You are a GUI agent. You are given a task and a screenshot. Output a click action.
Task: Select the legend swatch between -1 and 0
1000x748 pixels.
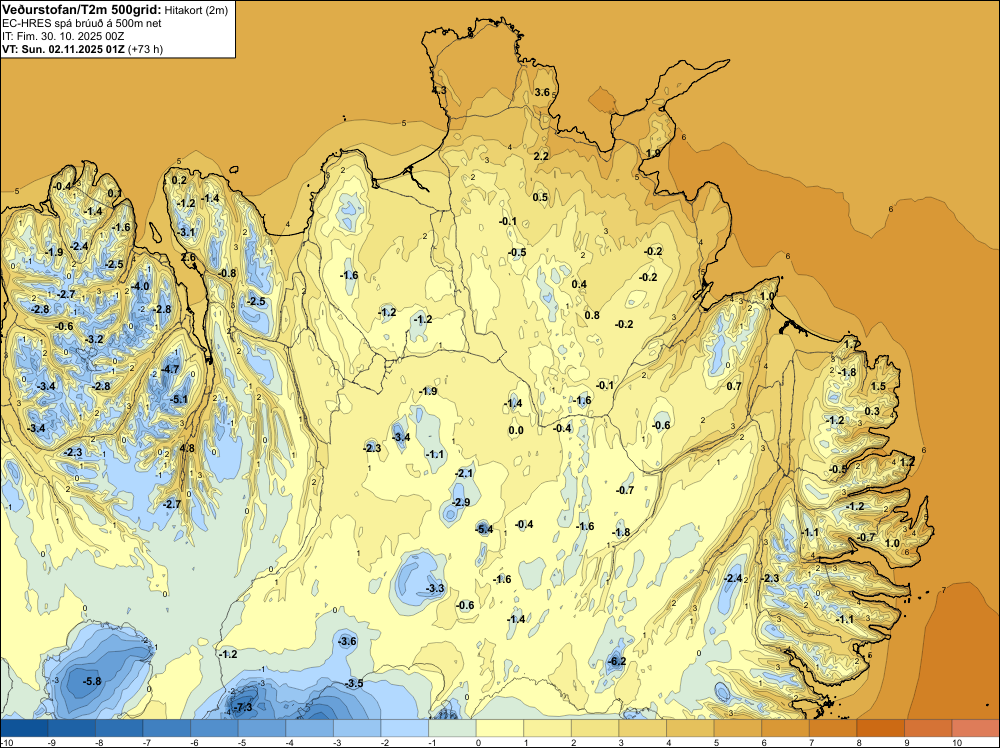click(452, 728)
